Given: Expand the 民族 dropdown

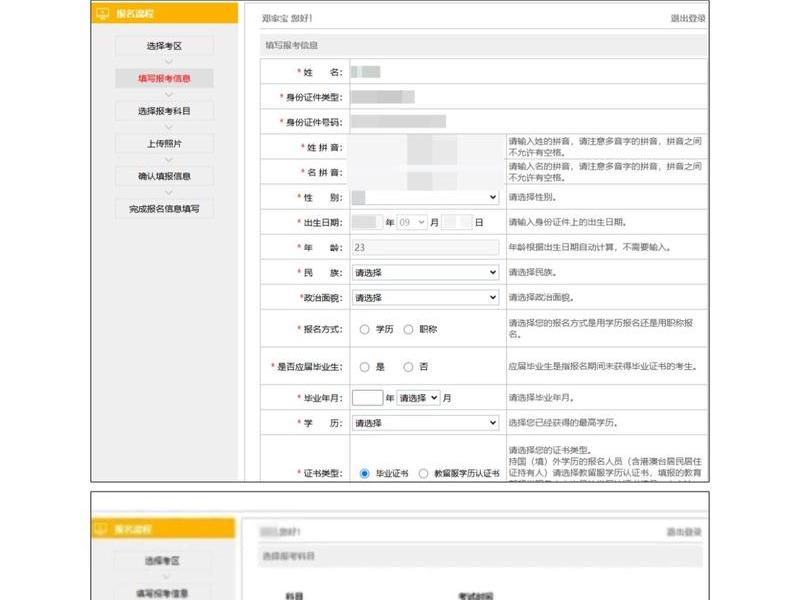Looking at the screenshot, I should (x=425, y=272).
